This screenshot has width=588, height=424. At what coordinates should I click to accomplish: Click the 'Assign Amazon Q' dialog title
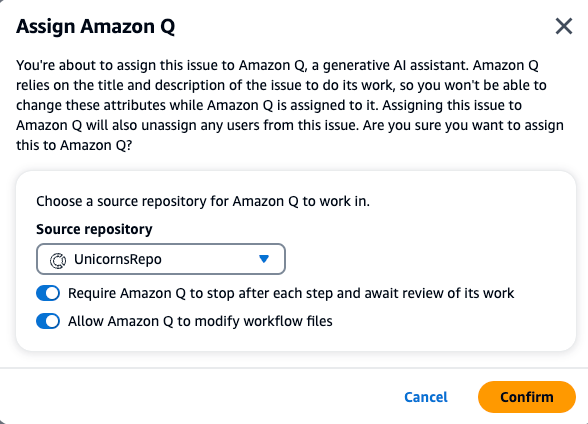(96, 27)
